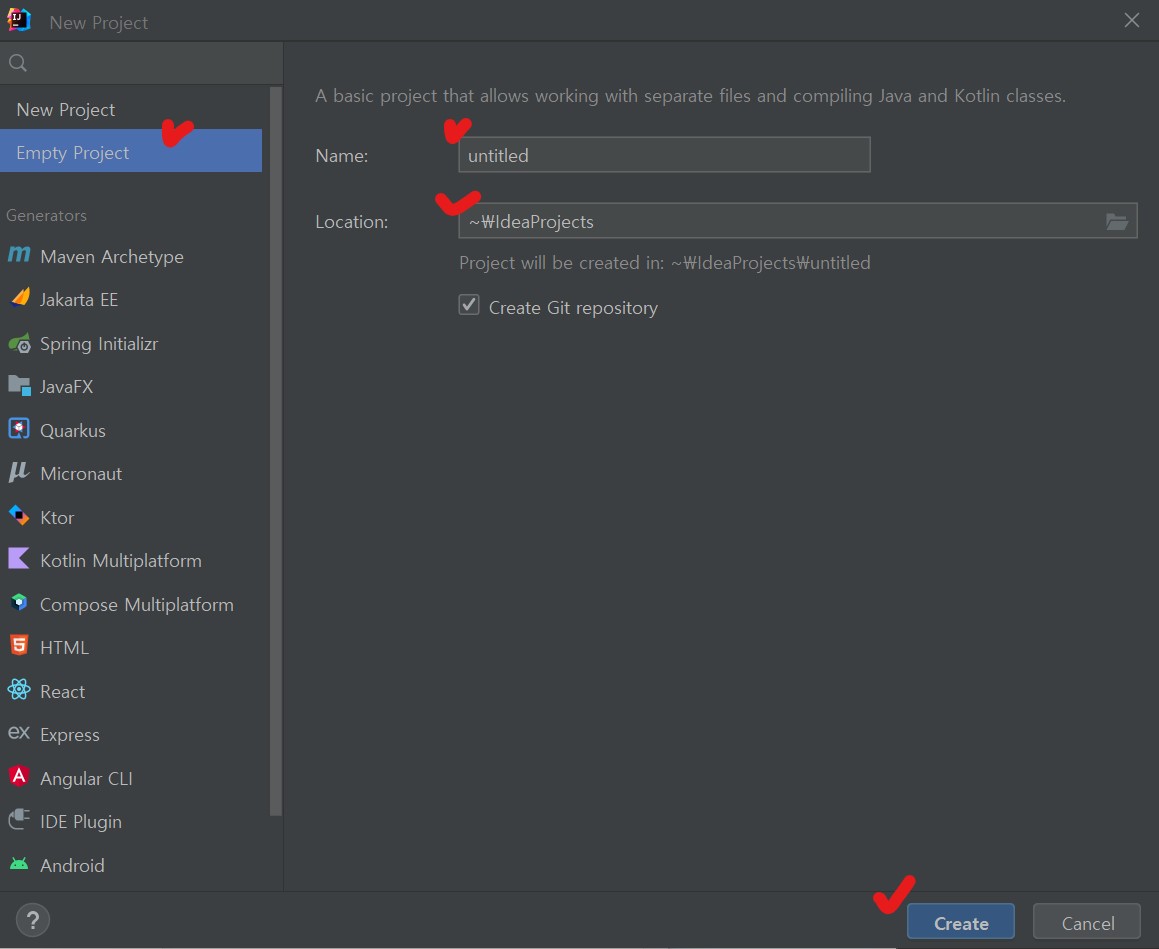1159x949 pixels.
Task: Select the Jakarta EE label
Action: coord(79,300)
